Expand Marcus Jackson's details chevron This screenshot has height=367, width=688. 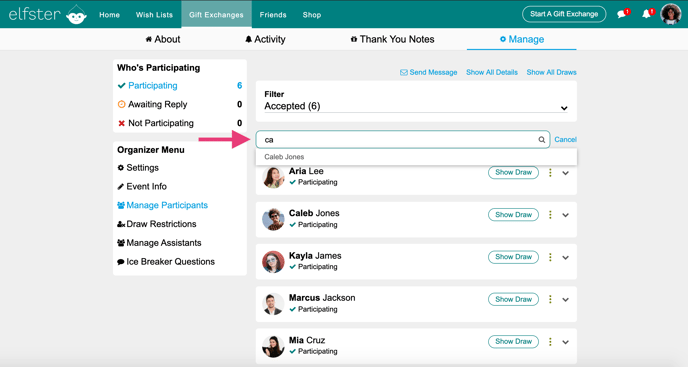coord(566,300)
